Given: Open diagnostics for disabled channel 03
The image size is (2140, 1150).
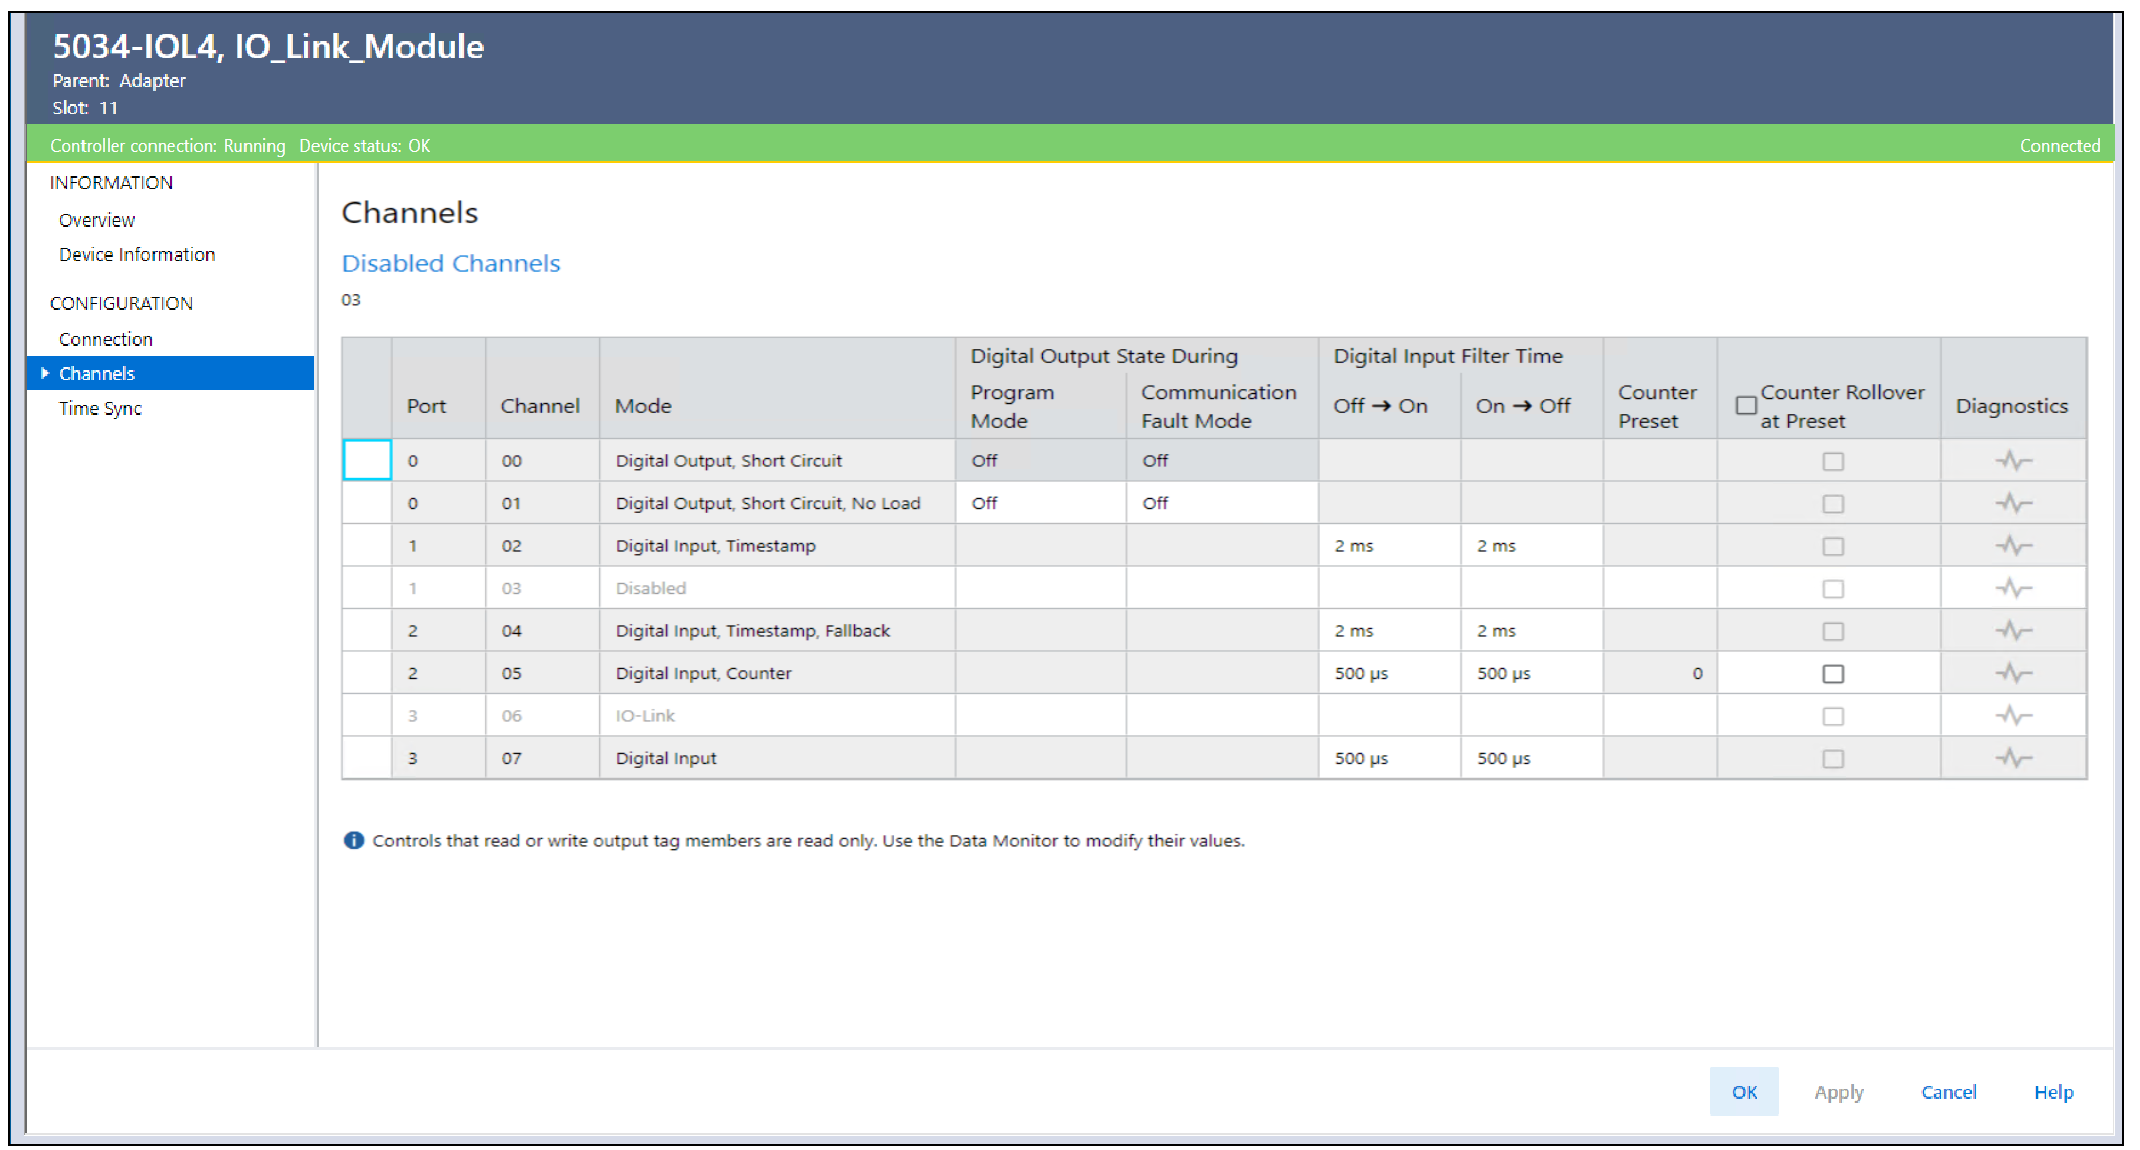Looking at the screenshot, I should coord(2013,588).
